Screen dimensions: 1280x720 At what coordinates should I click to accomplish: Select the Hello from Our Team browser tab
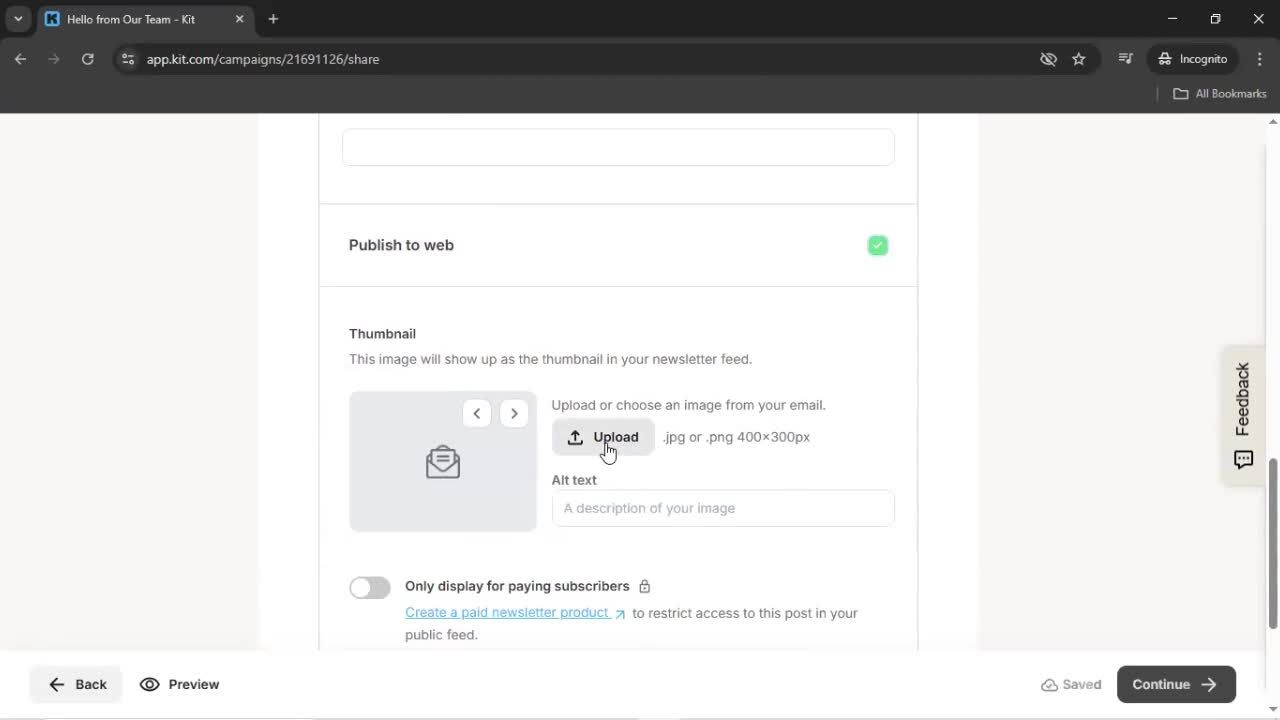click(x=130, y=18)
